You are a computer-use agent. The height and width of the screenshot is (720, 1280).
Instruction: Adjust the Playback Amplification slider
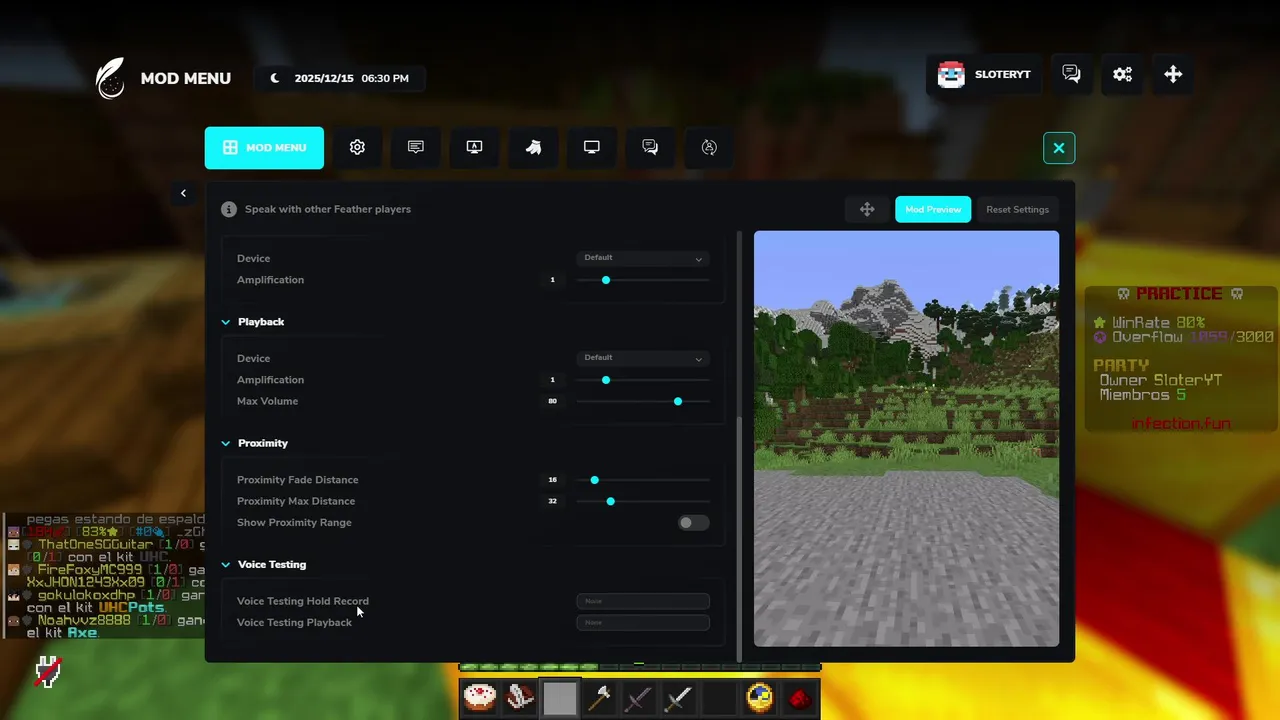point(643,380)
